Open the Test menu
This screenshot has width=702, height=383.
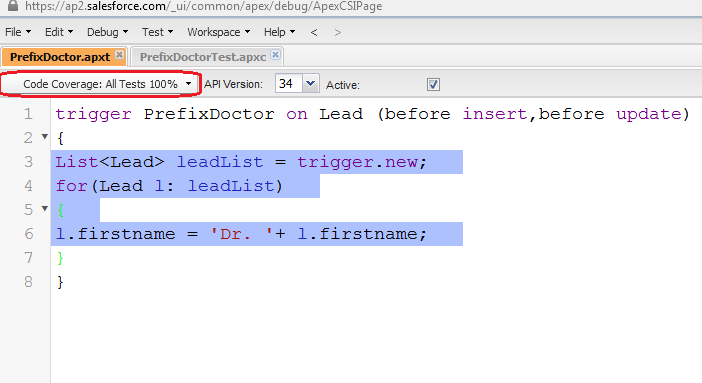point(158,32)
